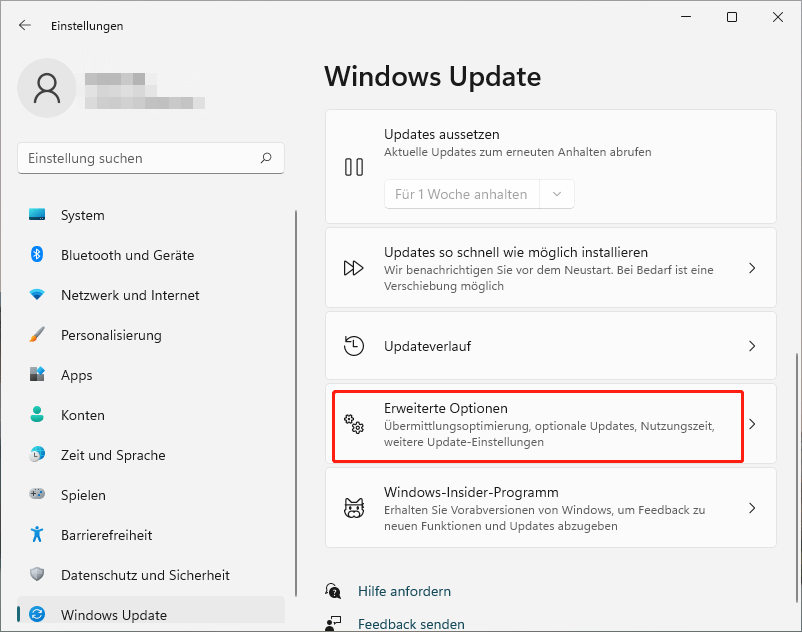Image resolution: width=802 pixels, height=632 pixels.
Task: Open the System settings category
Action: point(151,215)
